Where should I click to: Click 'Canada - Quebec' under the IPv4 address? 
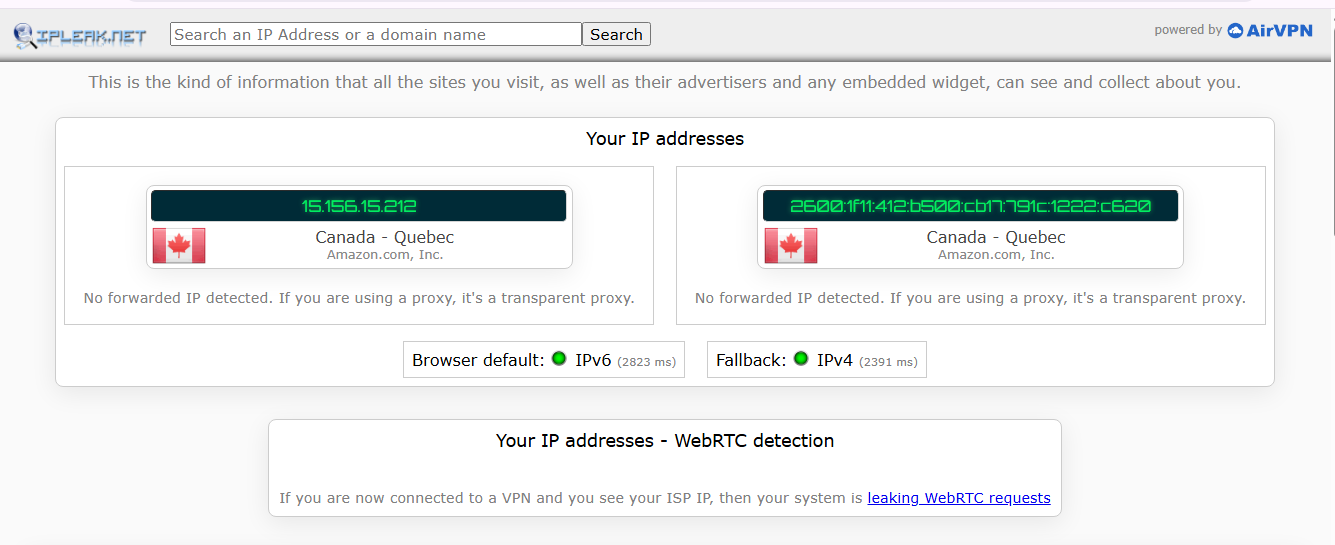tap(385, 237)
